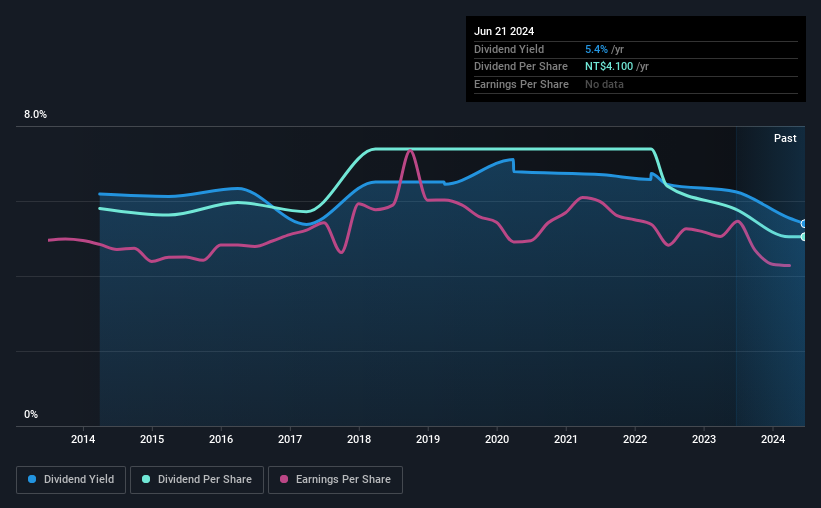Select the teal Dividend Per Share endpoint marker
The width and height of the screenshot is (821, 508).
(x=804, y=237)
